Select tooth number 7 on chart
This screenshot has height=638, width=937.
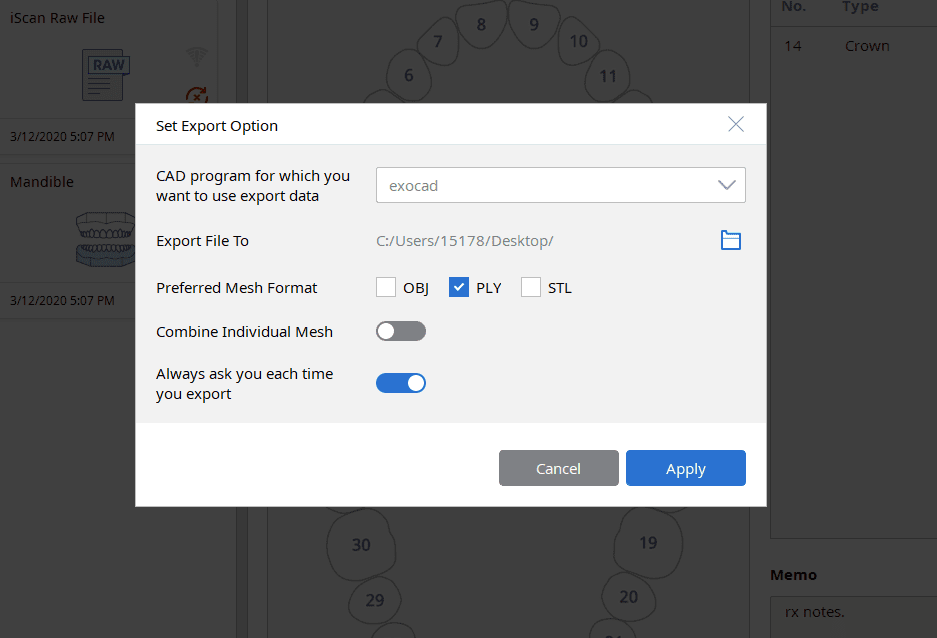tap(437, 42)
